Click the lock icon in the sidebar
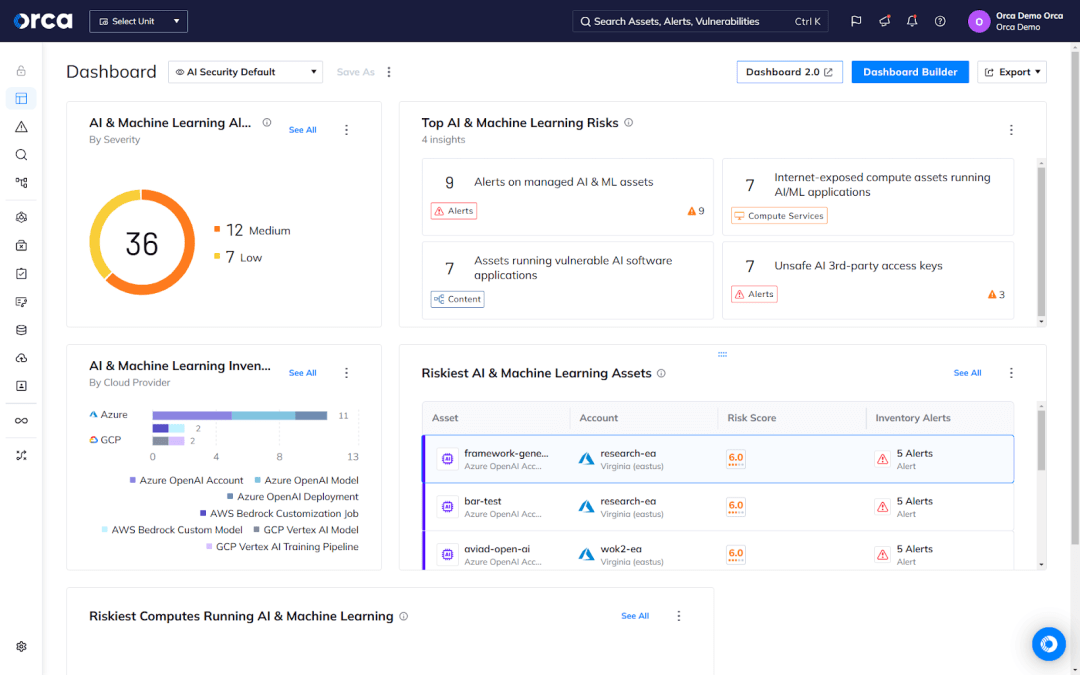The width and height of the screenshot is (1080, 675). [21, 71]
